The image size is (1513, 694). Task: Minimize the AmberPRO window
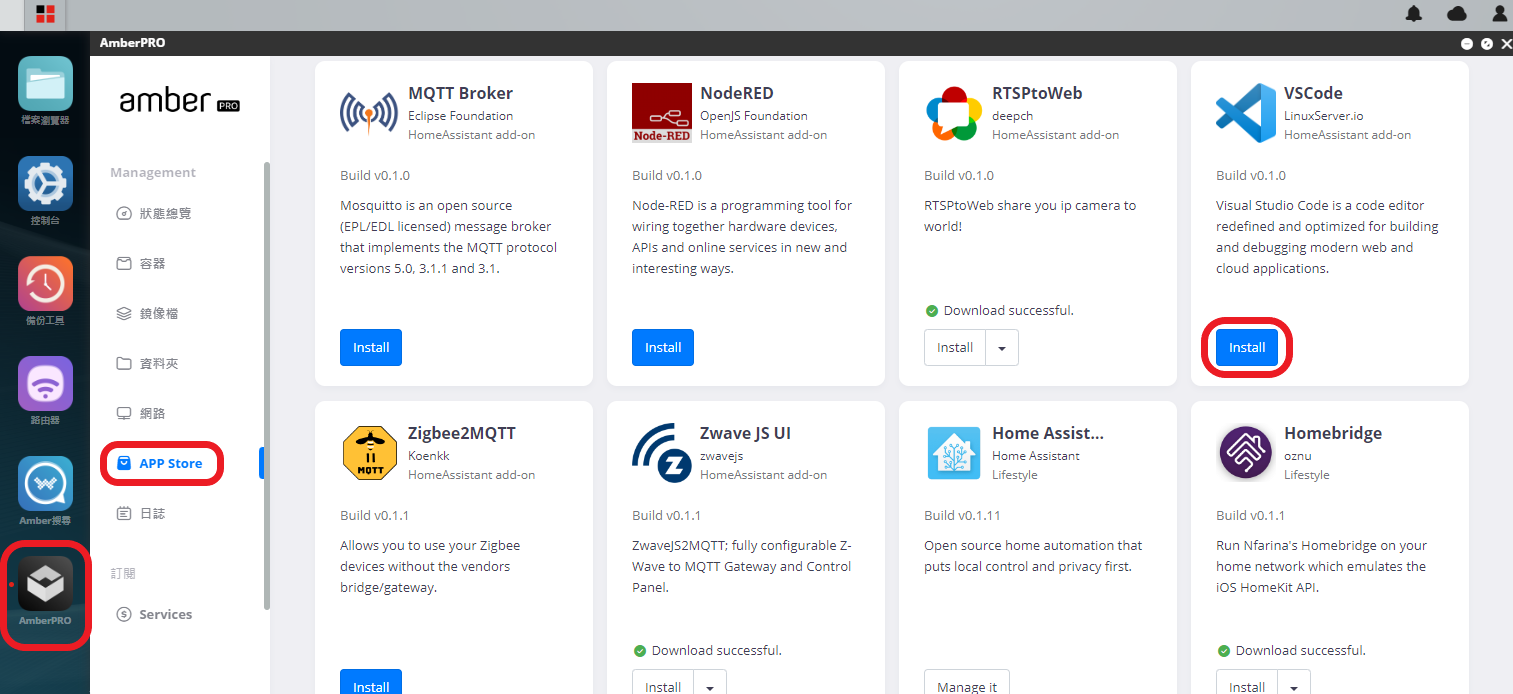(x=1467, y=43)
